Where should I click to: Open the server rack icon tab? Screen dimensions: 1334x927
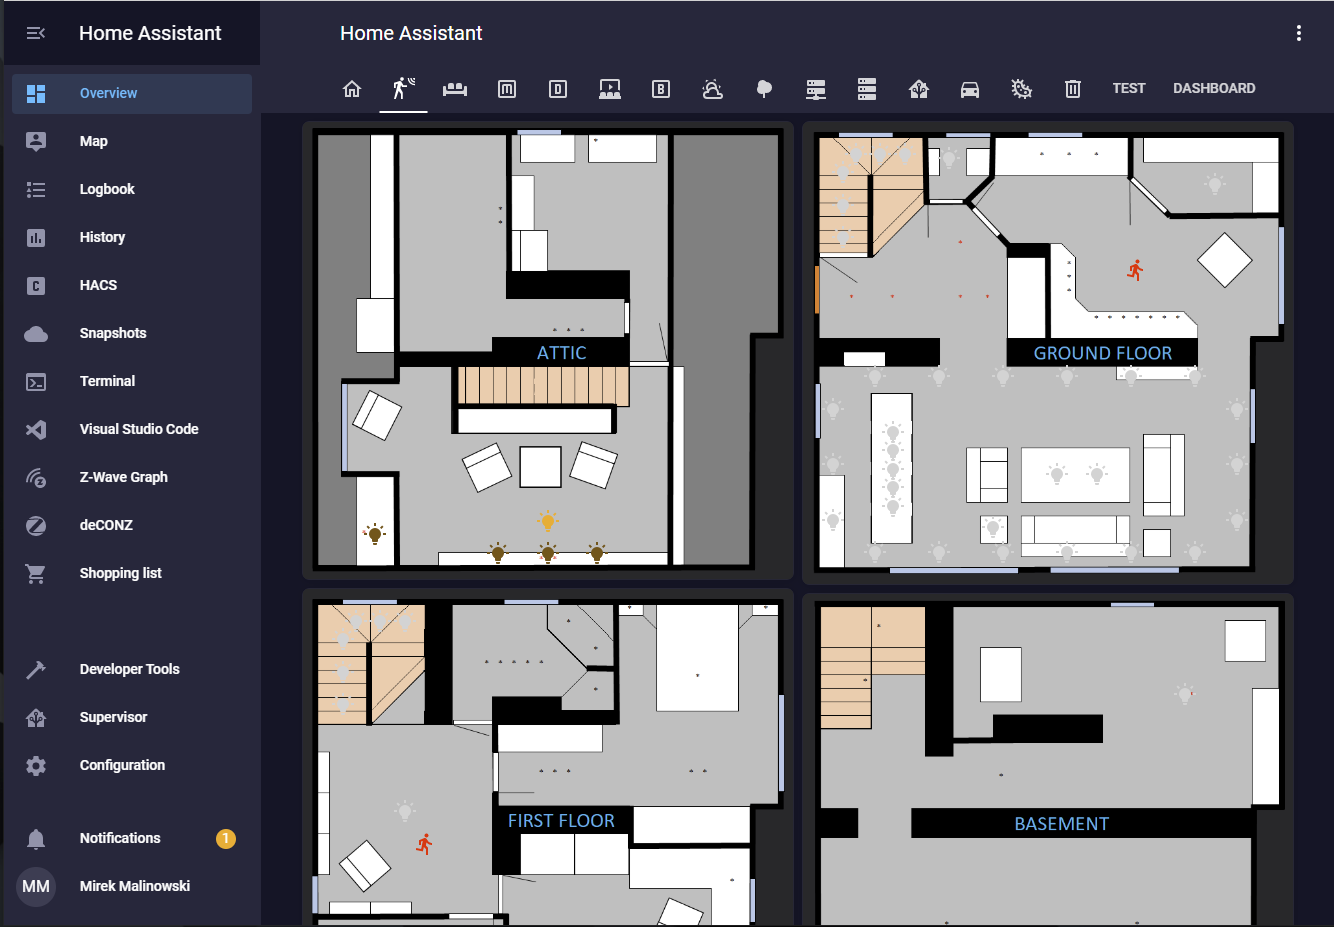pyautogui.click(x=867, y=89)
